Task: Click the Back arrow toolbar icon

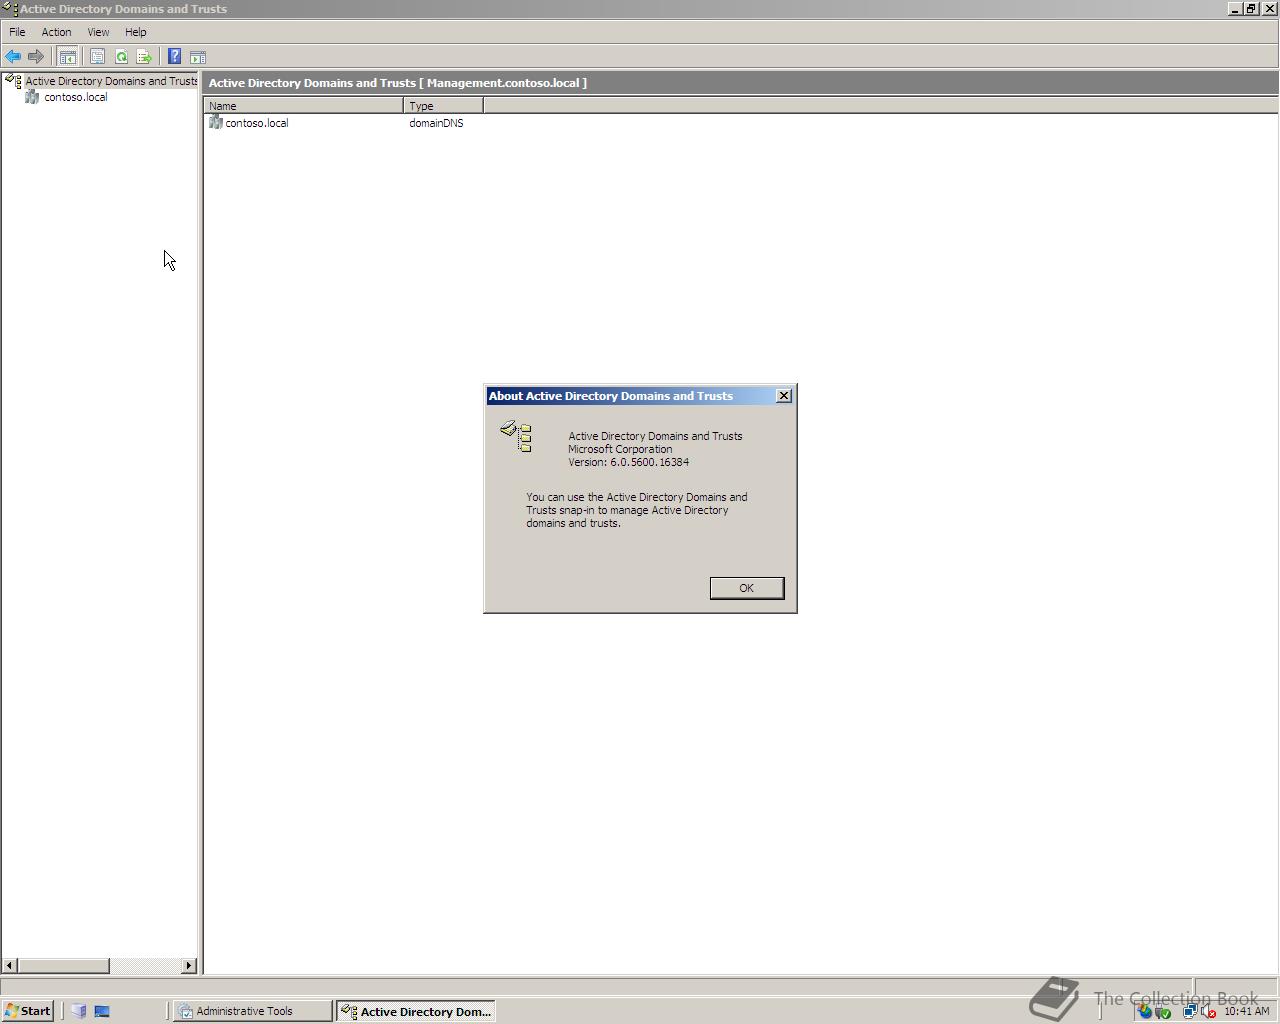Action: click(x=13, y=57)
